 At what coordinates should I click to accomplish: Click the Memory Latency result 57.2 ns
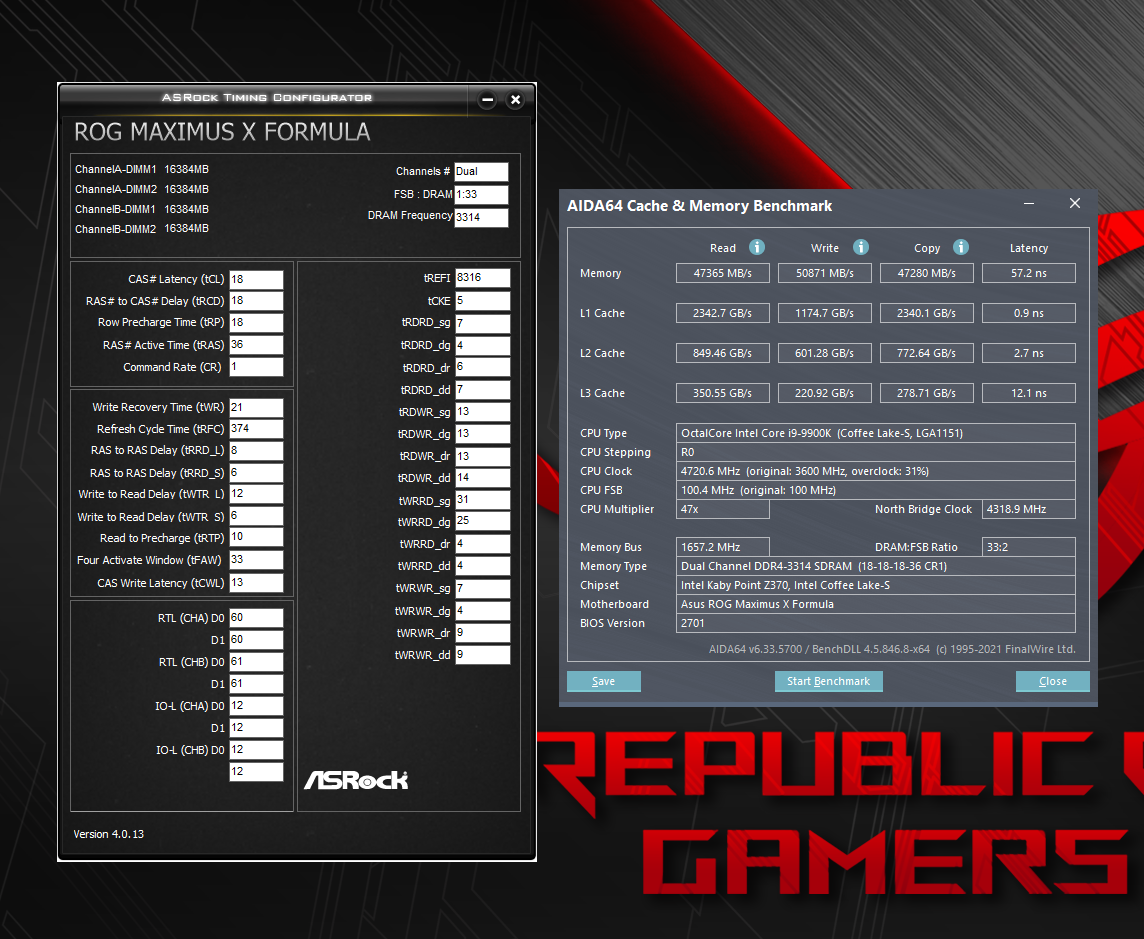(x=1028, y=273)
